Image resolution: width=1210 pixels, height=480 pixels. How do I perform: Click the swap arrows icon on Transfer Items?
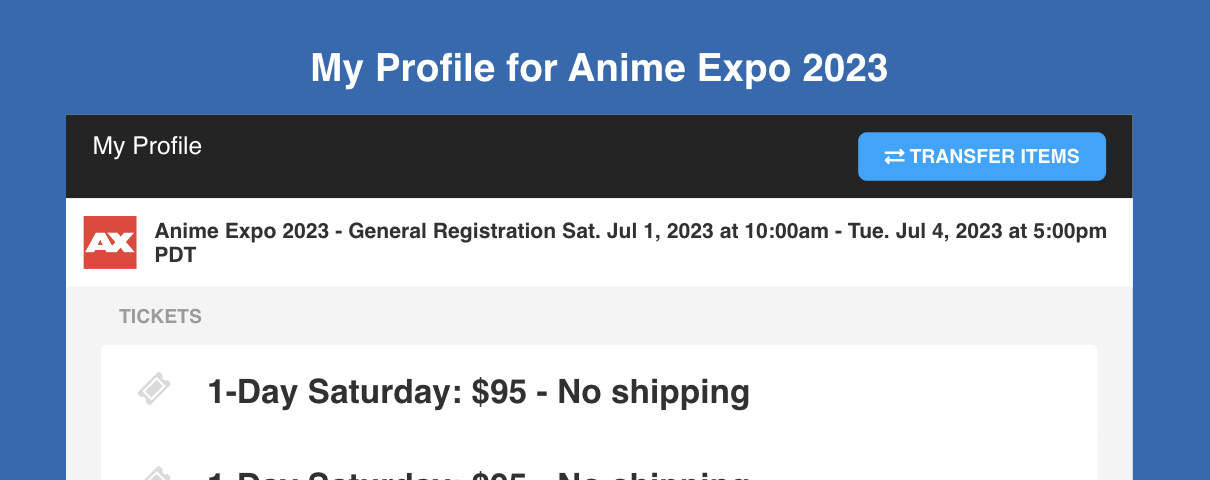pos(894,157)
